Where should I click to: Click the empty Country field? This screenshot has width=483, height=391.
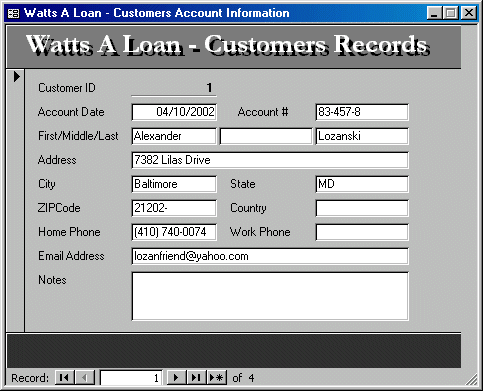coord(362,208)
